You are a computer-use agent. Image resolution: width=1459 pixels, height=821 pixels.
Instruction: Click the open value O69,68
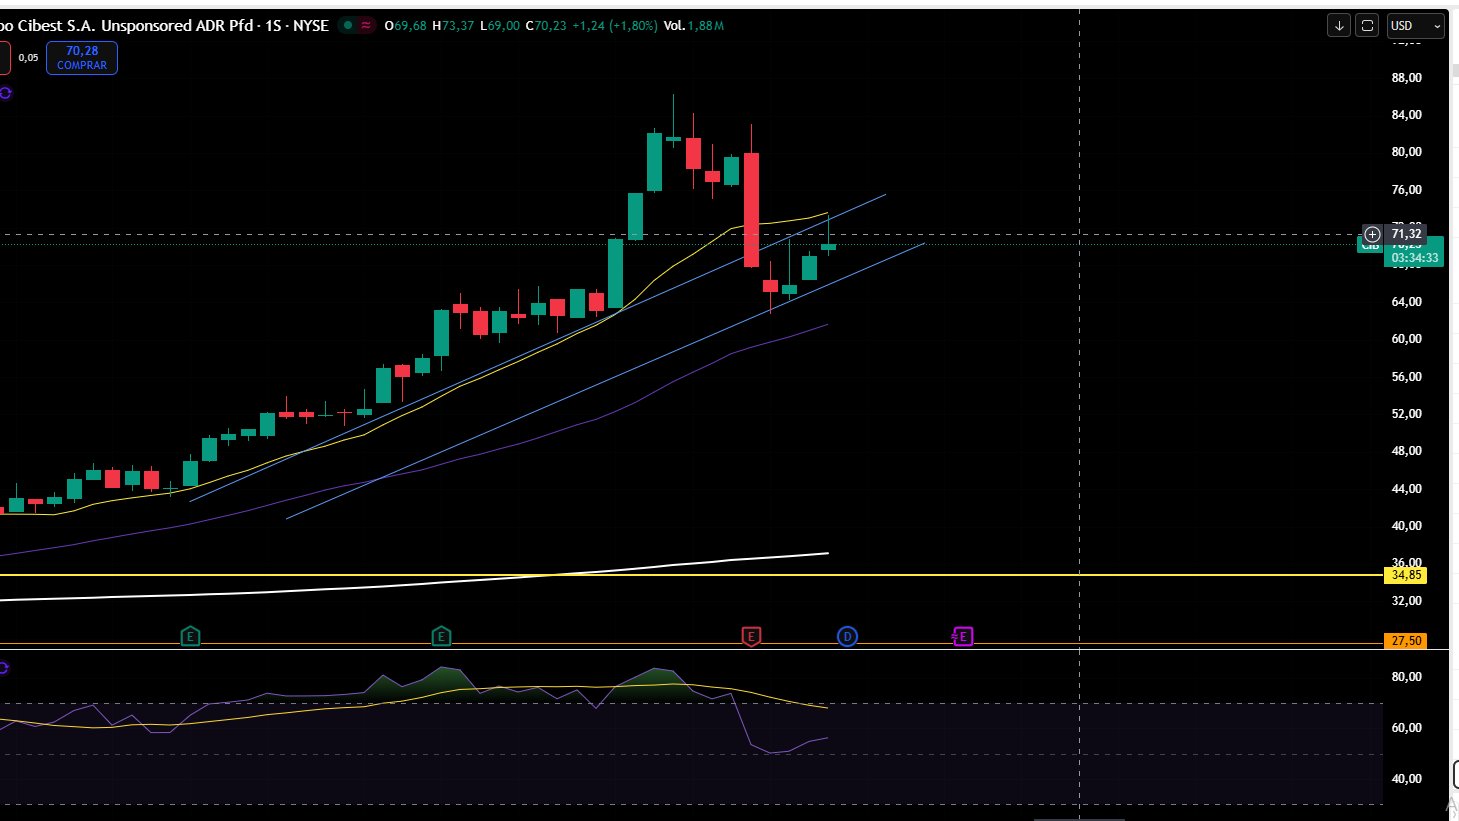coord(406,26)
